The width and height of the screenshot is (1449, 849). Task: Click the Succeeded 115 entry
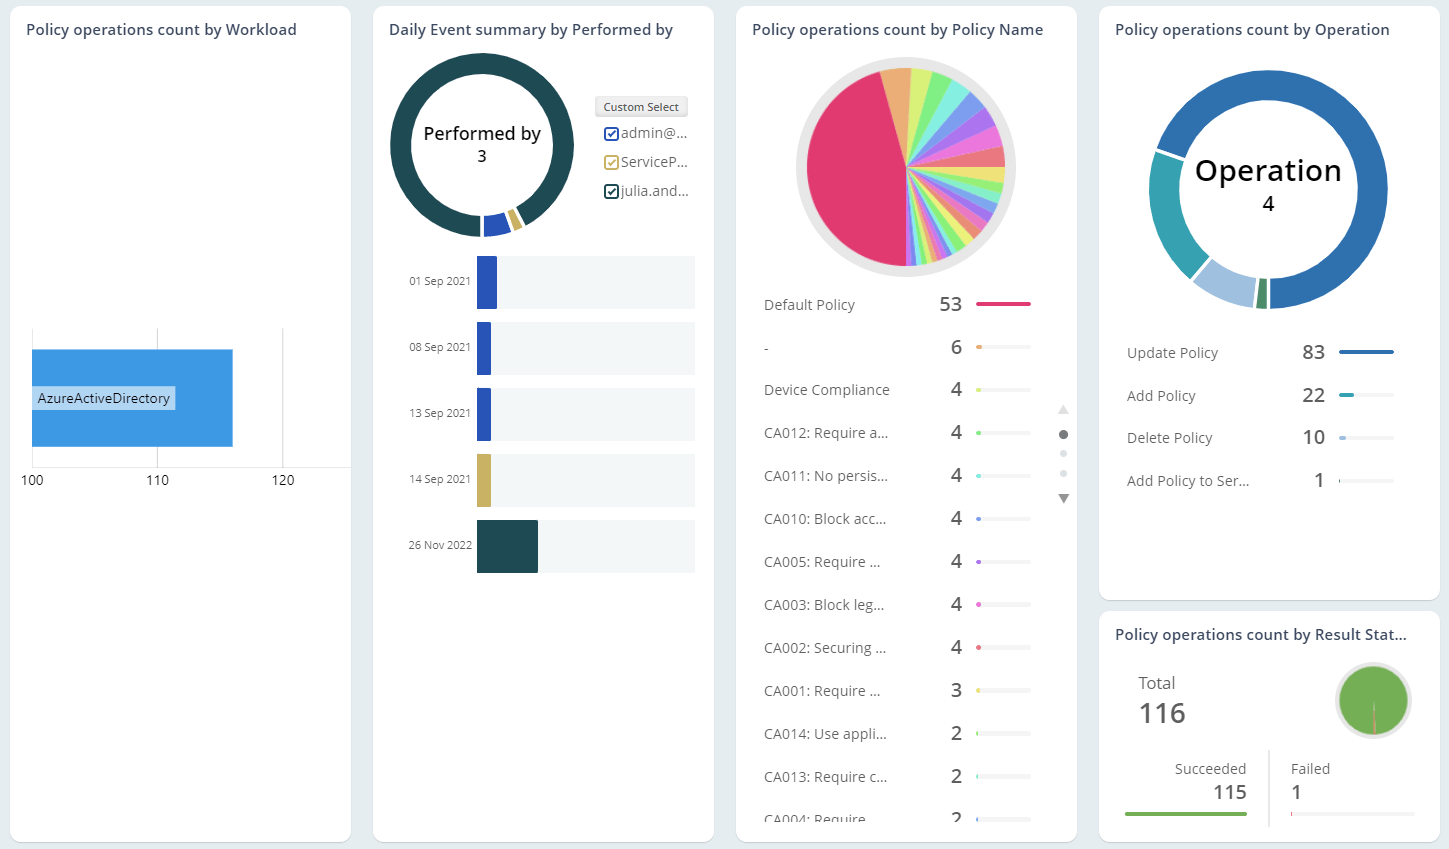point(1211,781)
